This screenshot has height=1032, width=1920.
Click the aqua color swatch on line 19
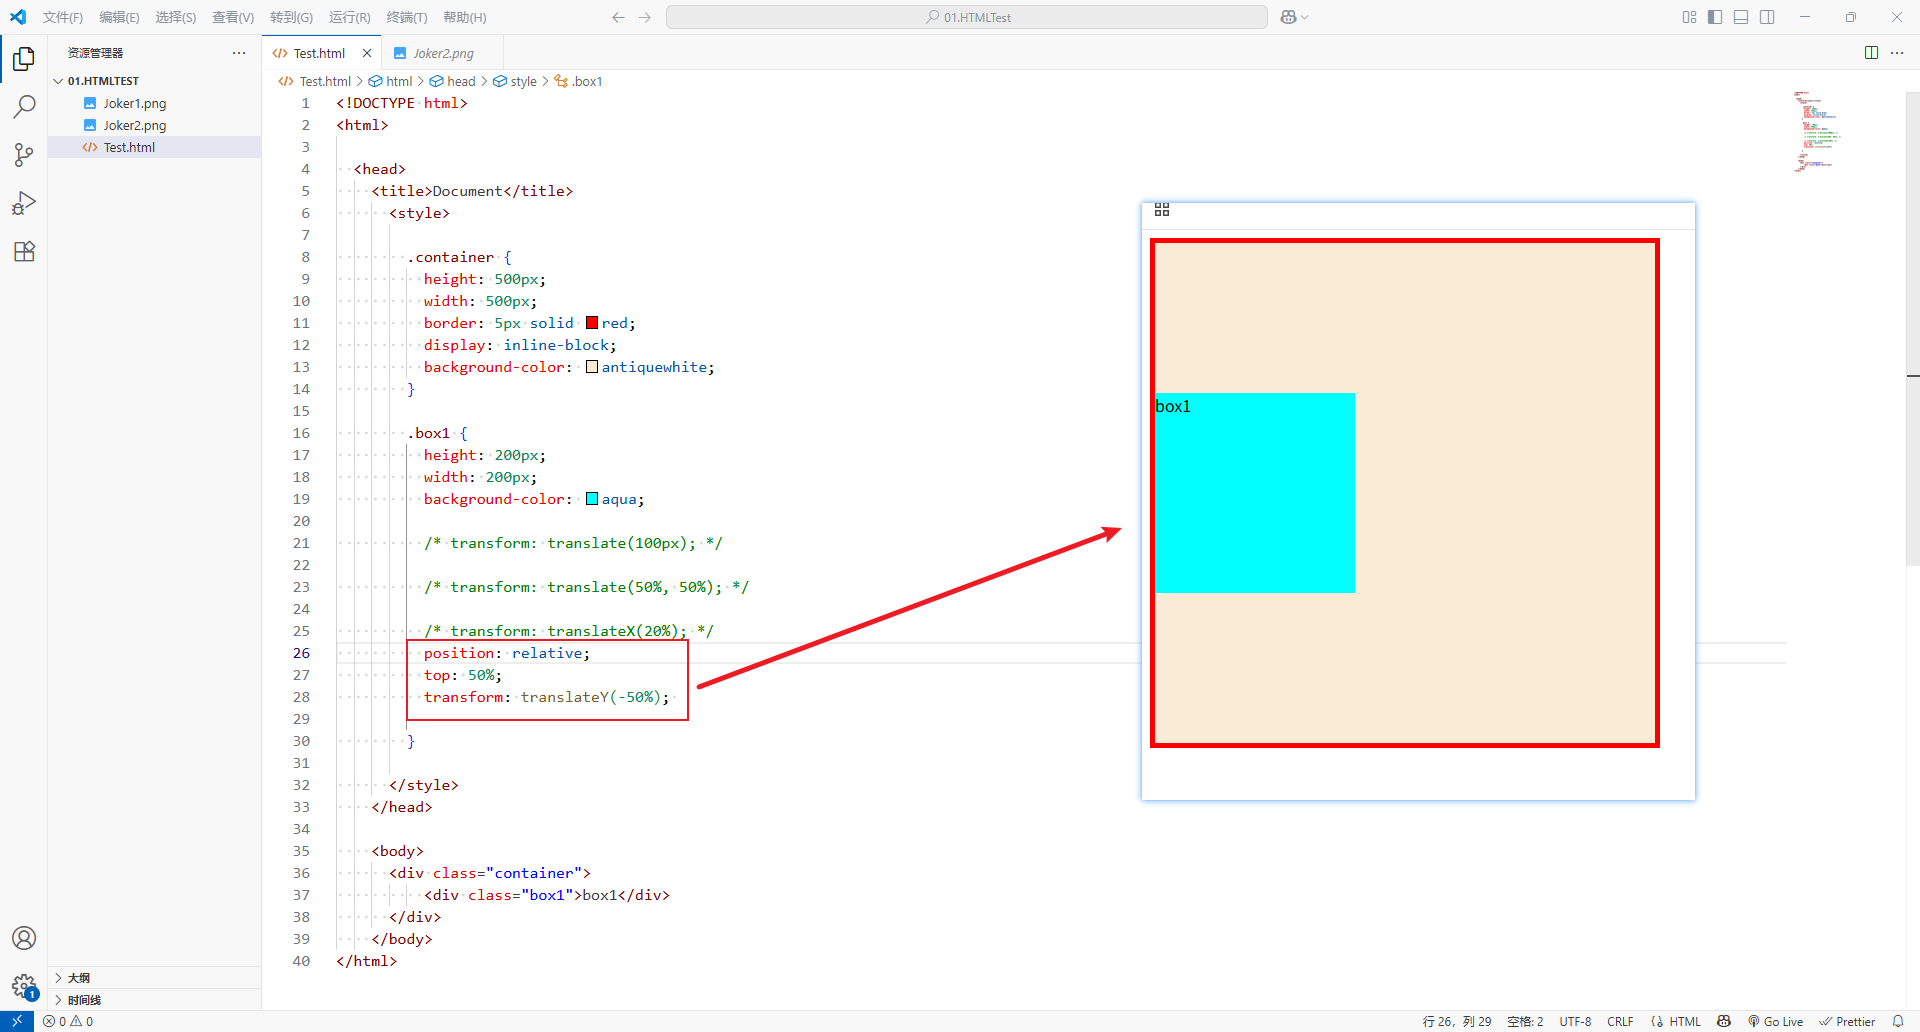(592, 499)
